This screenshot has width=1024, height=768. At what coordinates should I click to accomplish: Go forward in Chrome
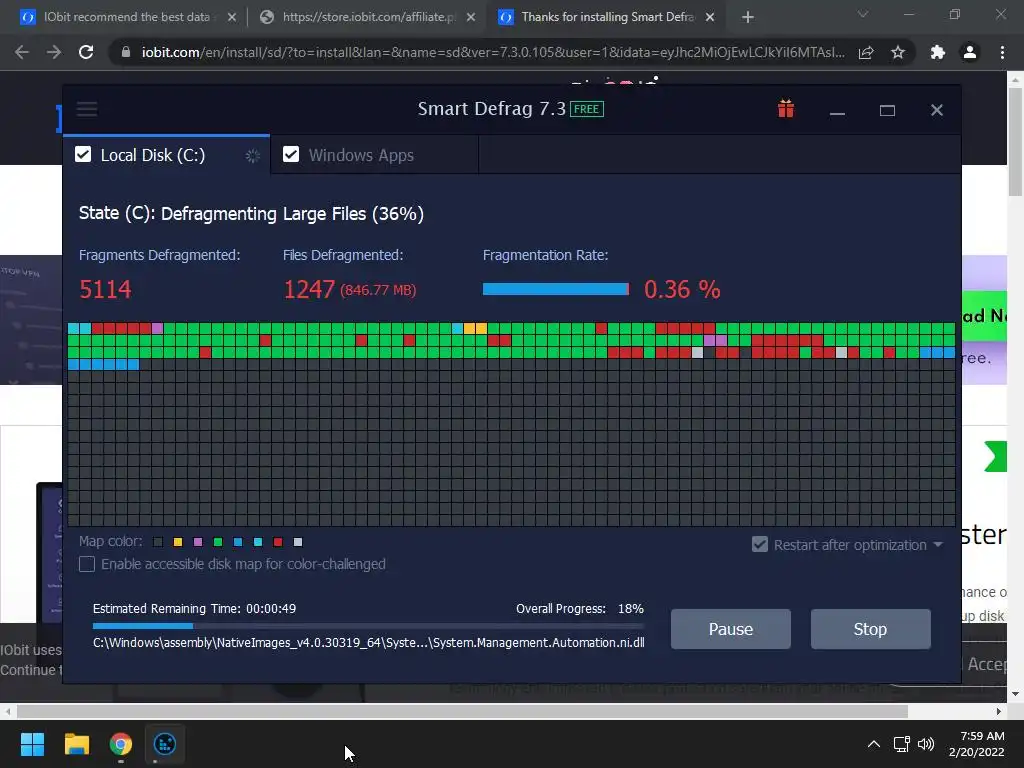point(54,52)
